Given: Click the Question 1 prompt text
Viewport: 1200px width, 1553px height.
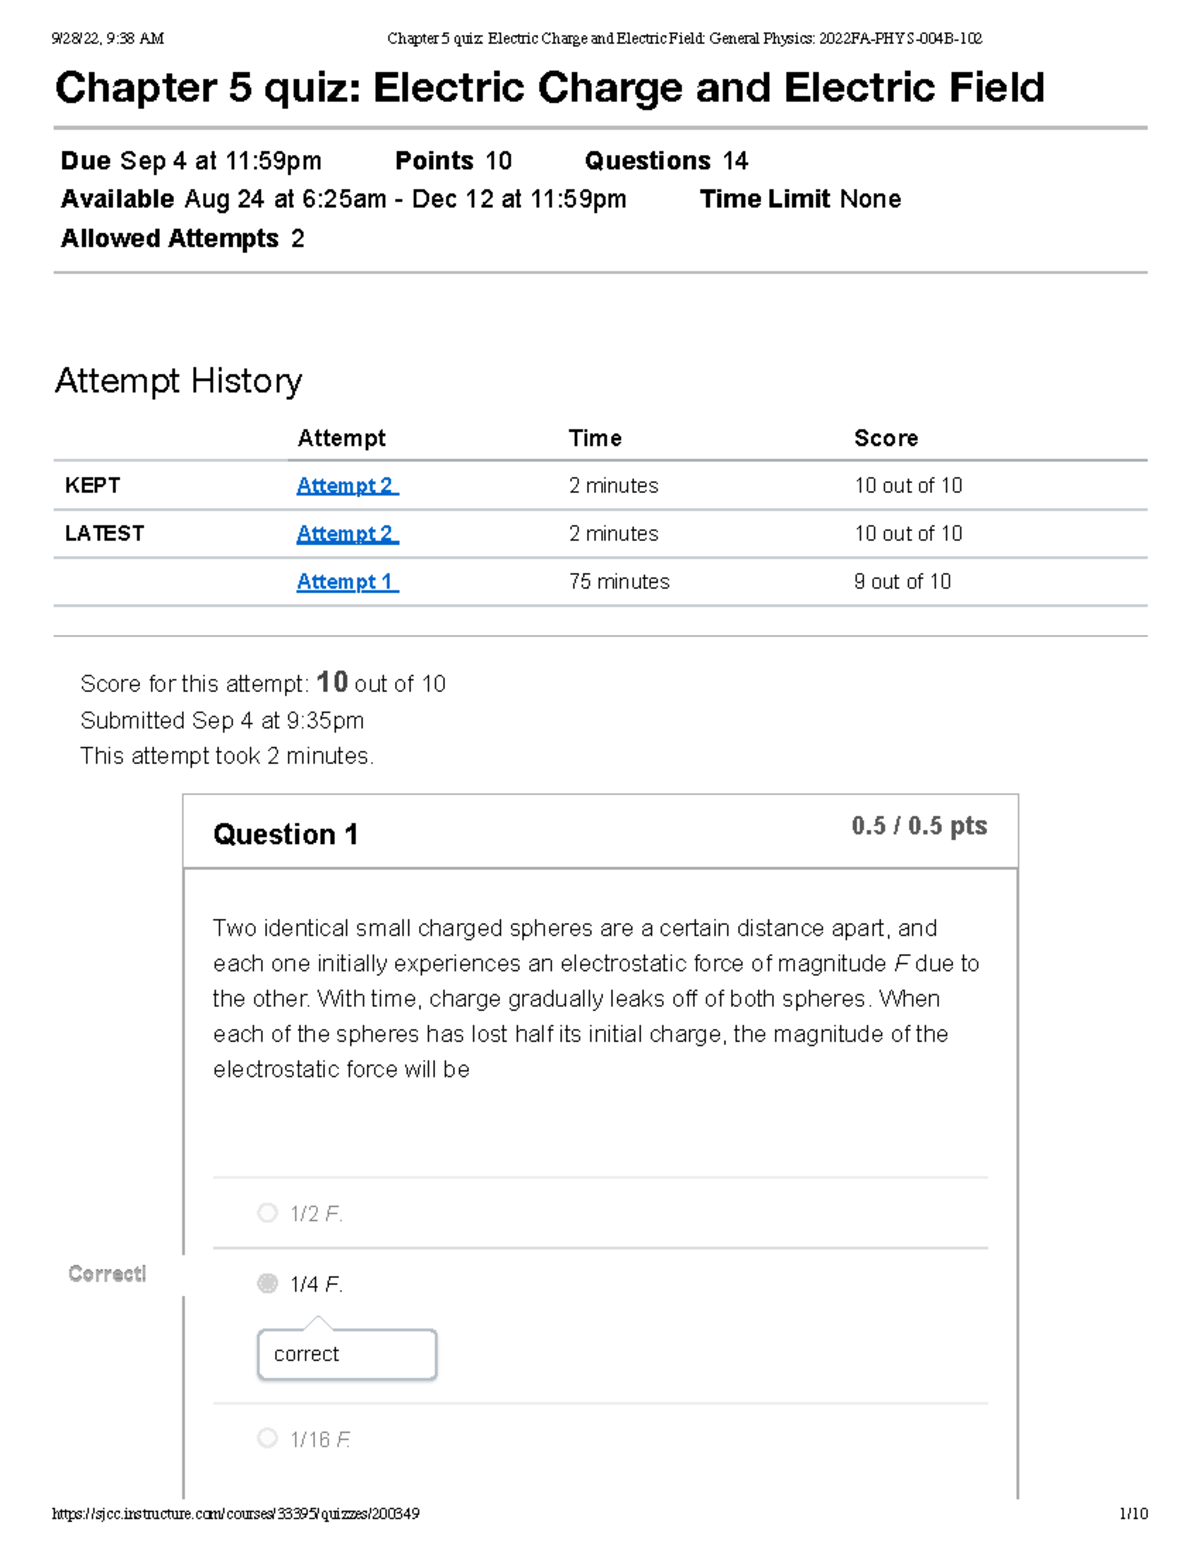Looking at the screenshot, I should [596, 998].
